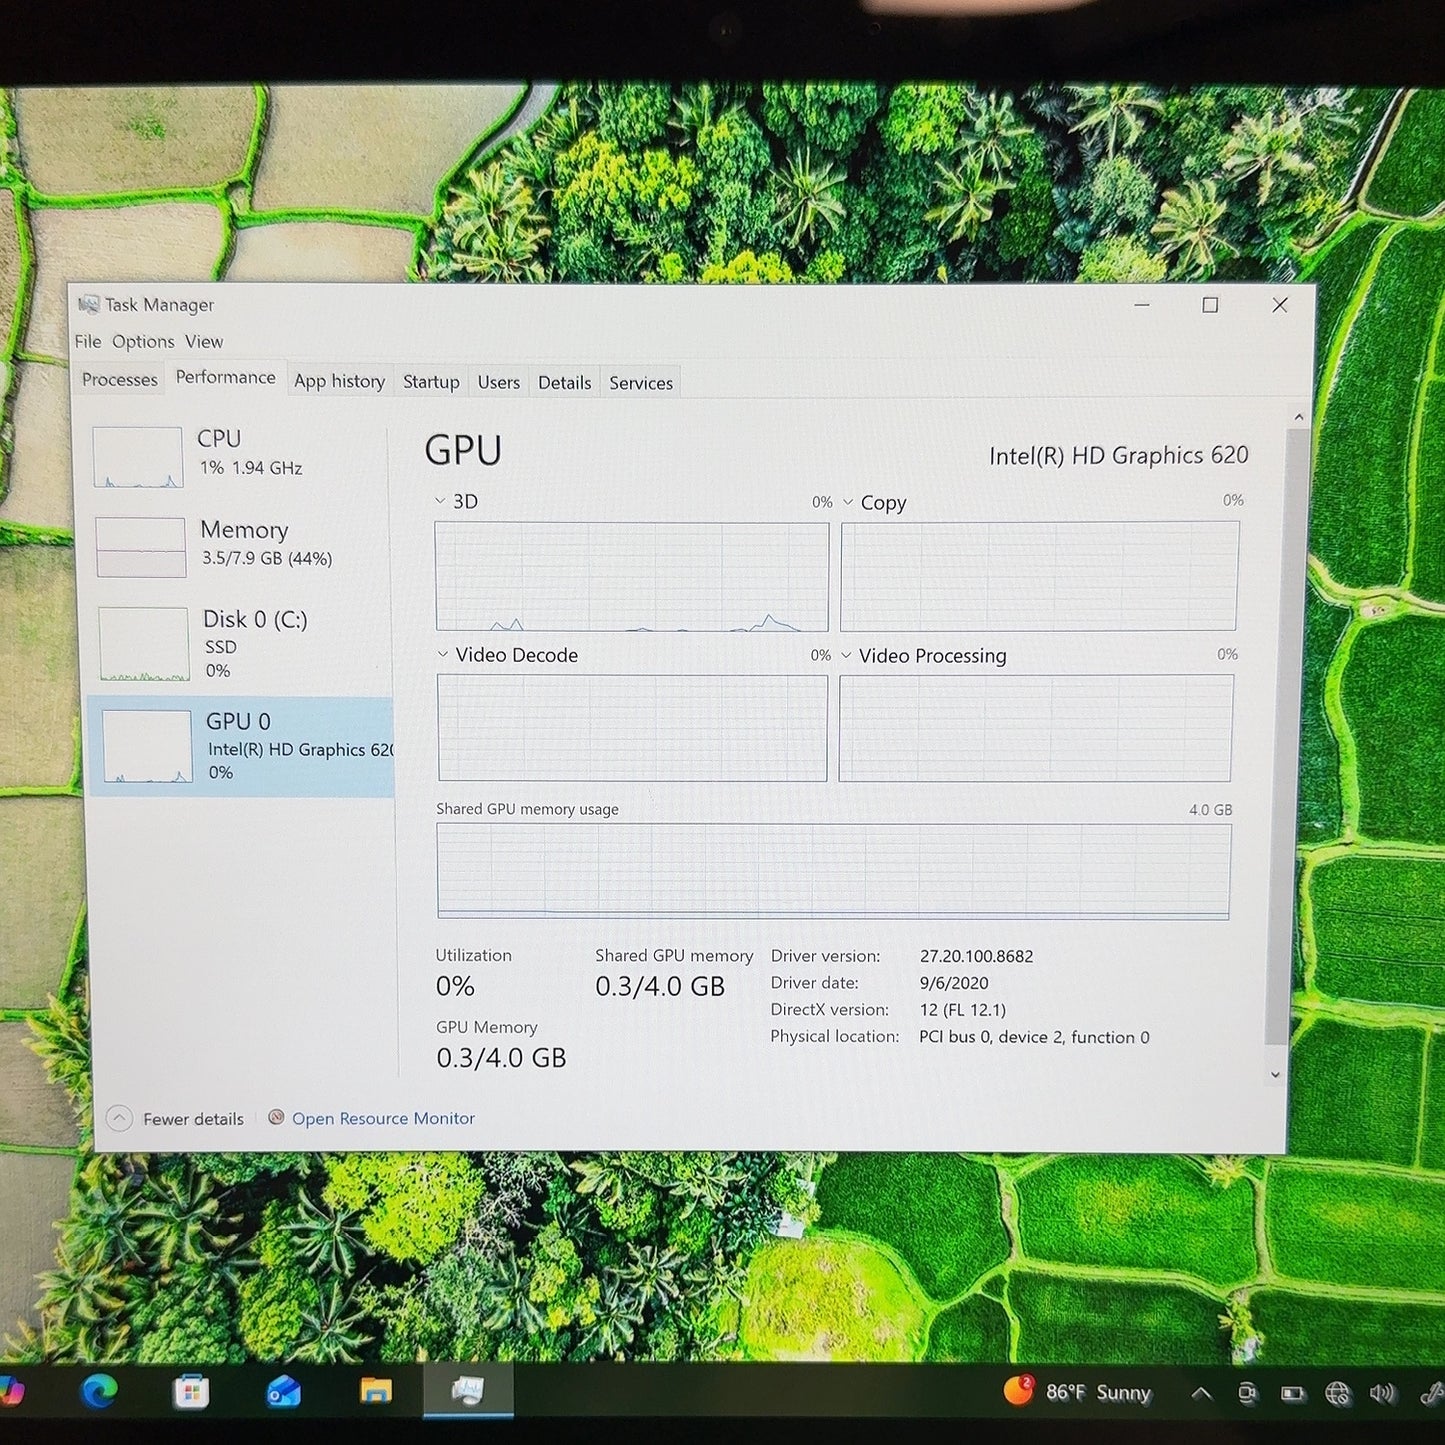1445x1445 pixels.
Task: Open the Options menu
Action: pyautogui.click(x=143, y=341)
